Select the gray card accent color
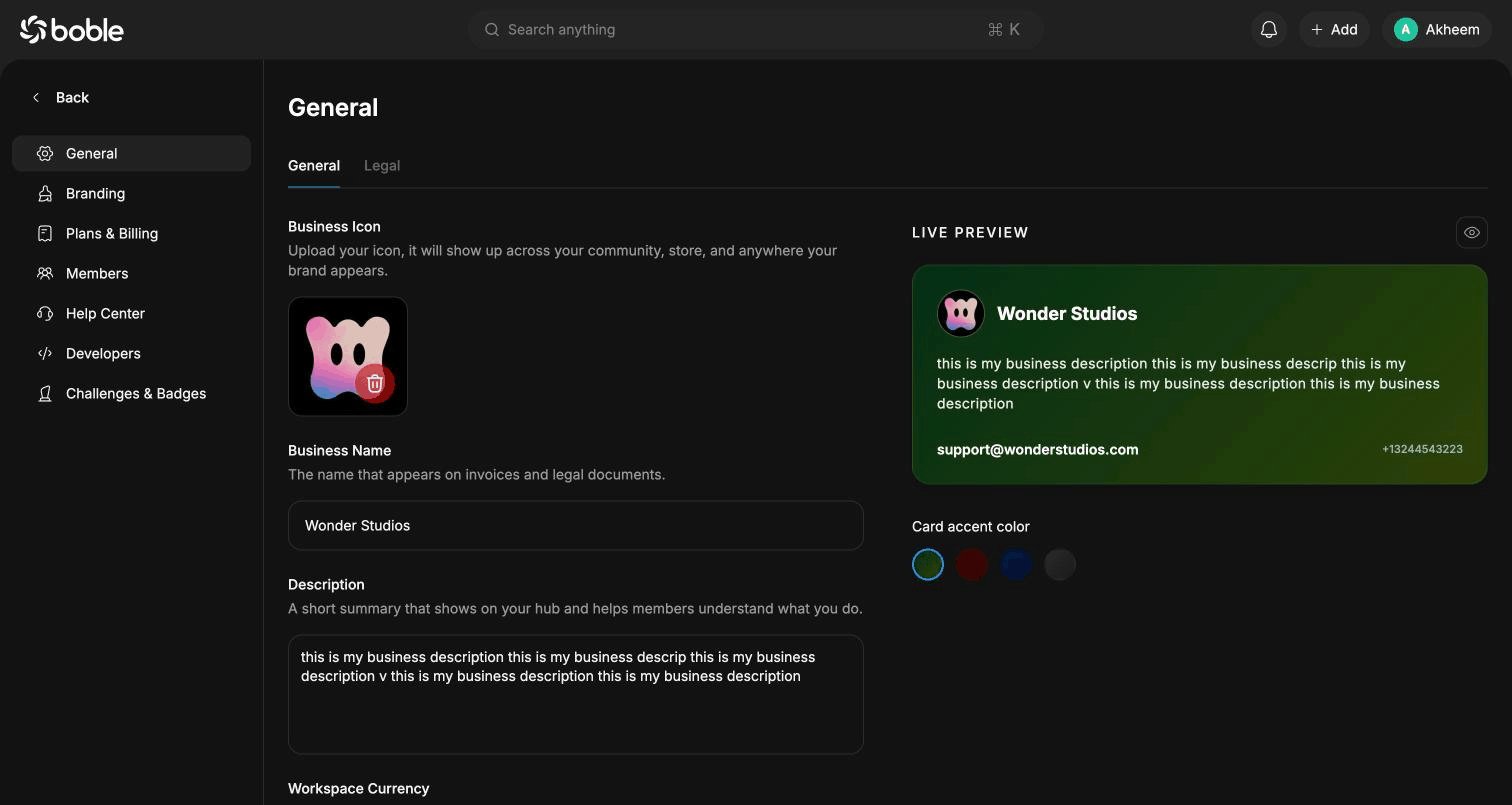This screenshot has height=805, width=1512. point(1060,564)
